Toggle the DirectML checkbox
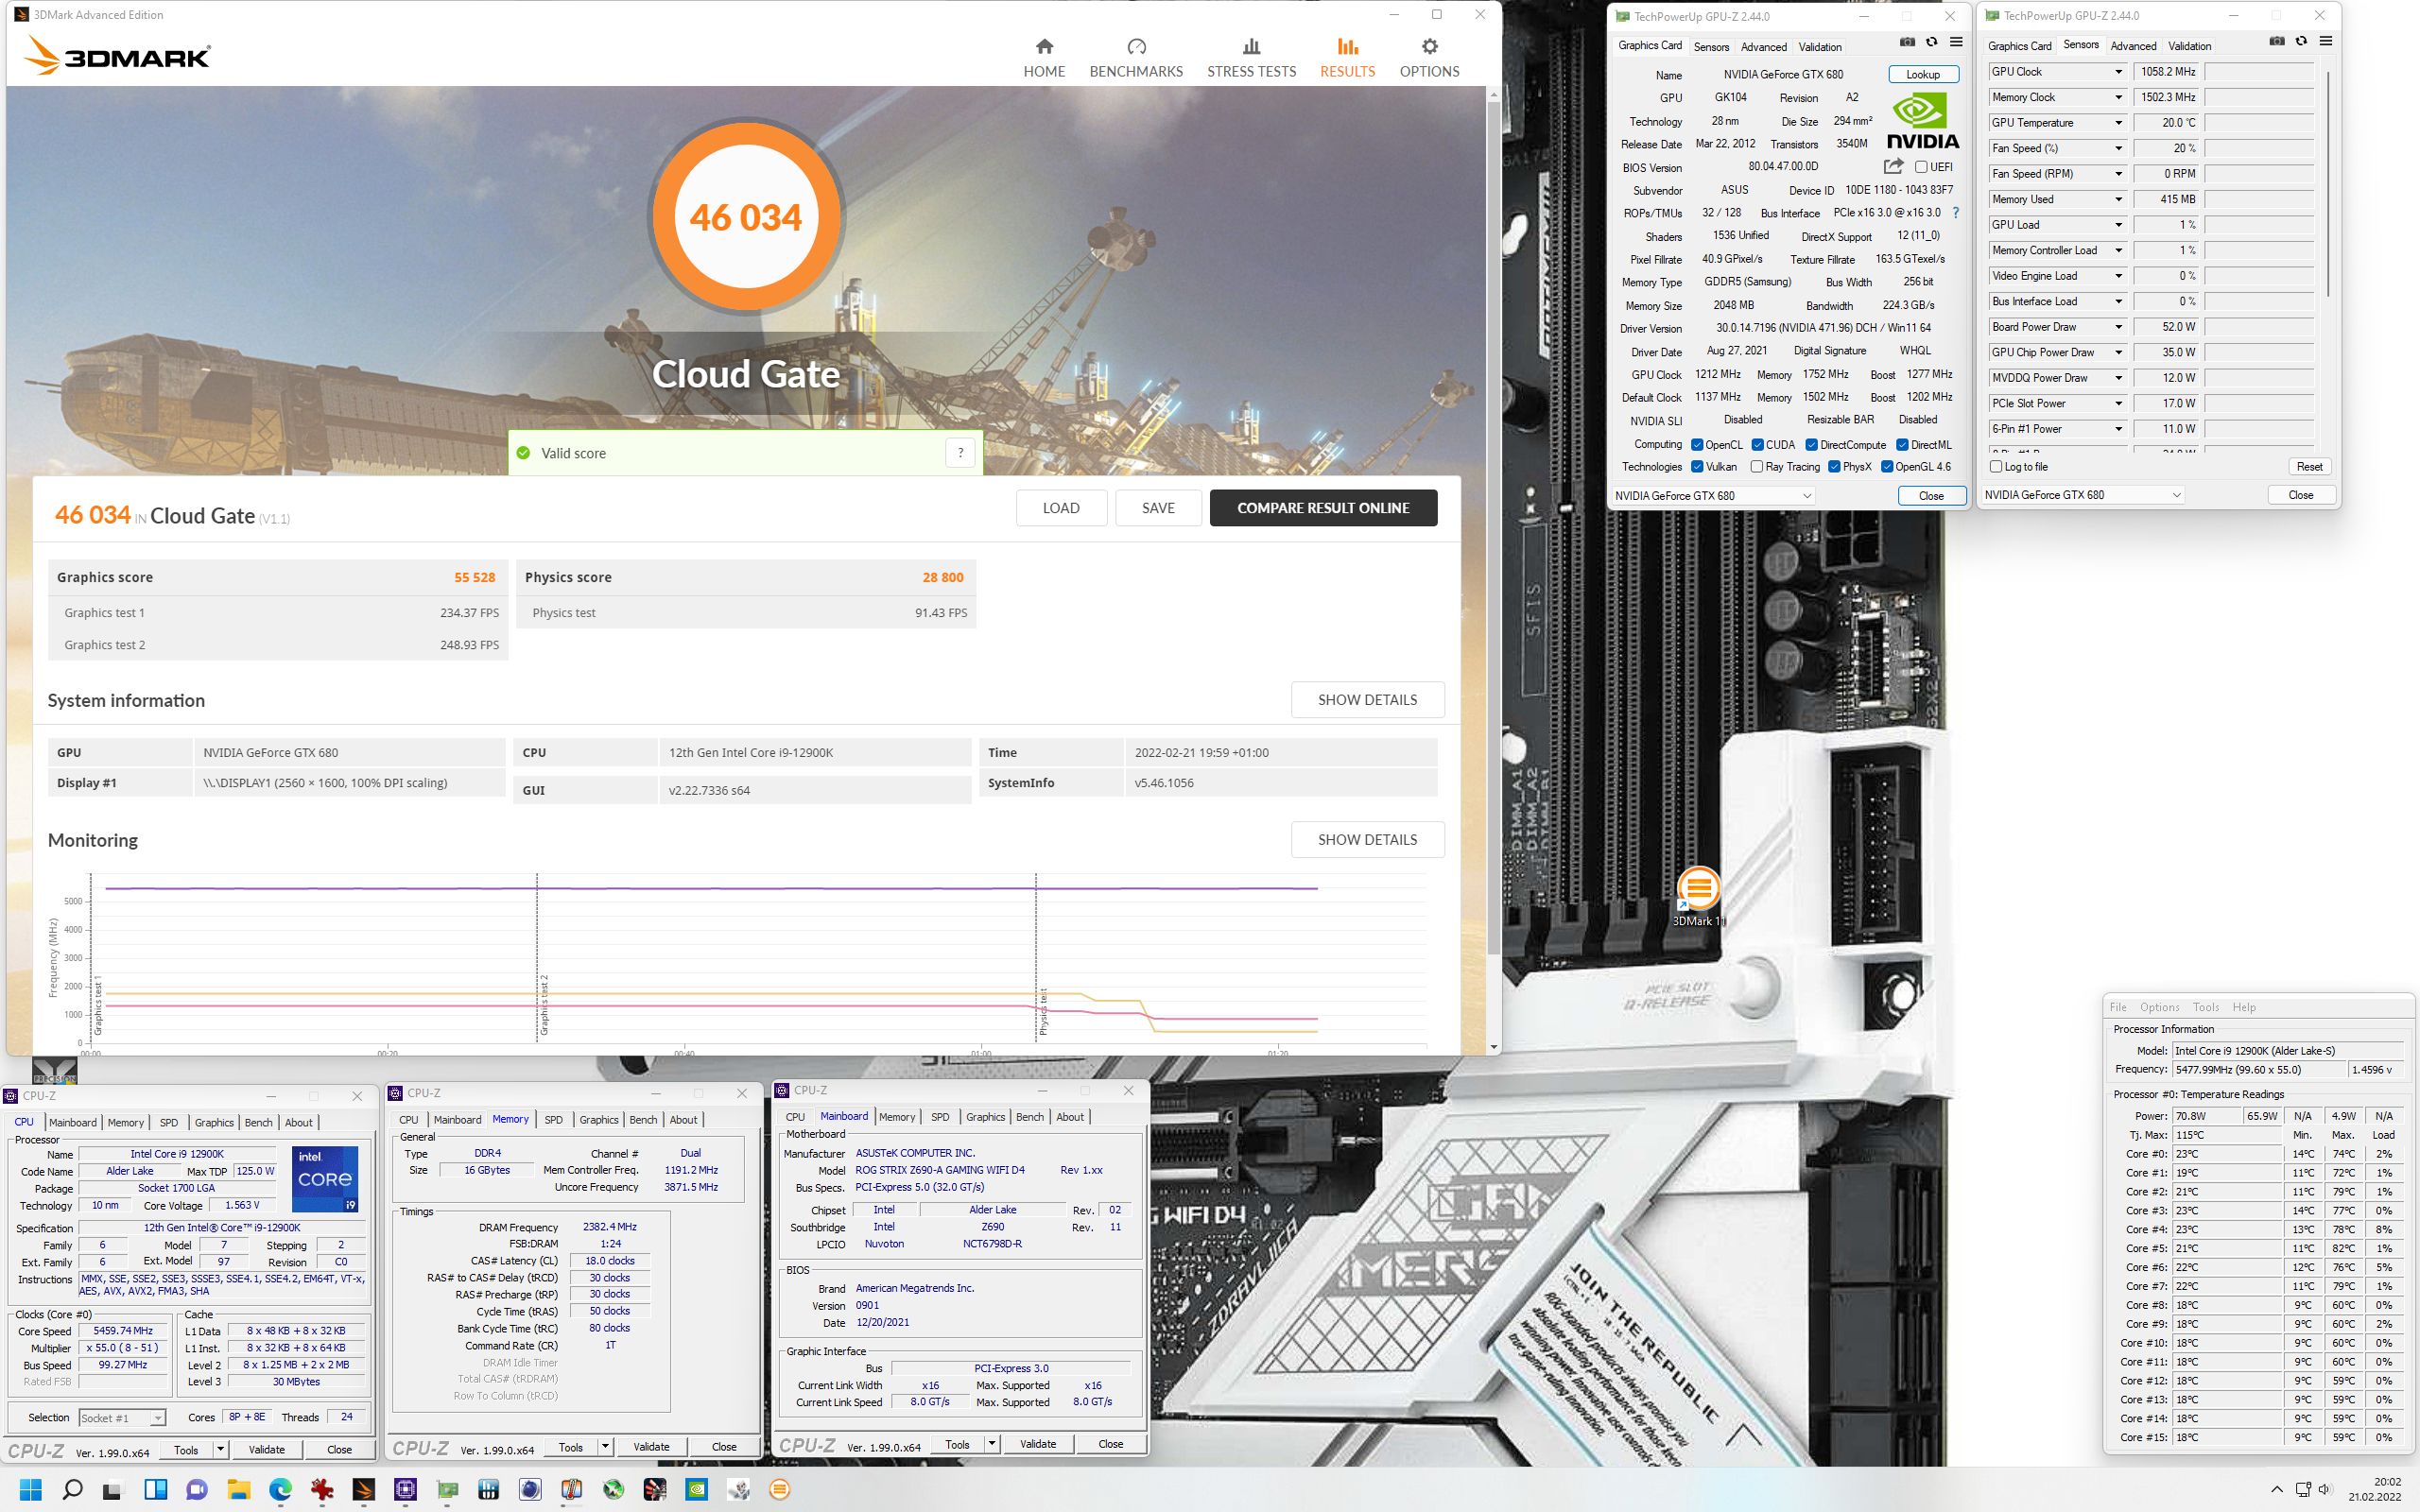Image resolution: width=2420 pixels, height=1512 pixels. point(1902,445)
